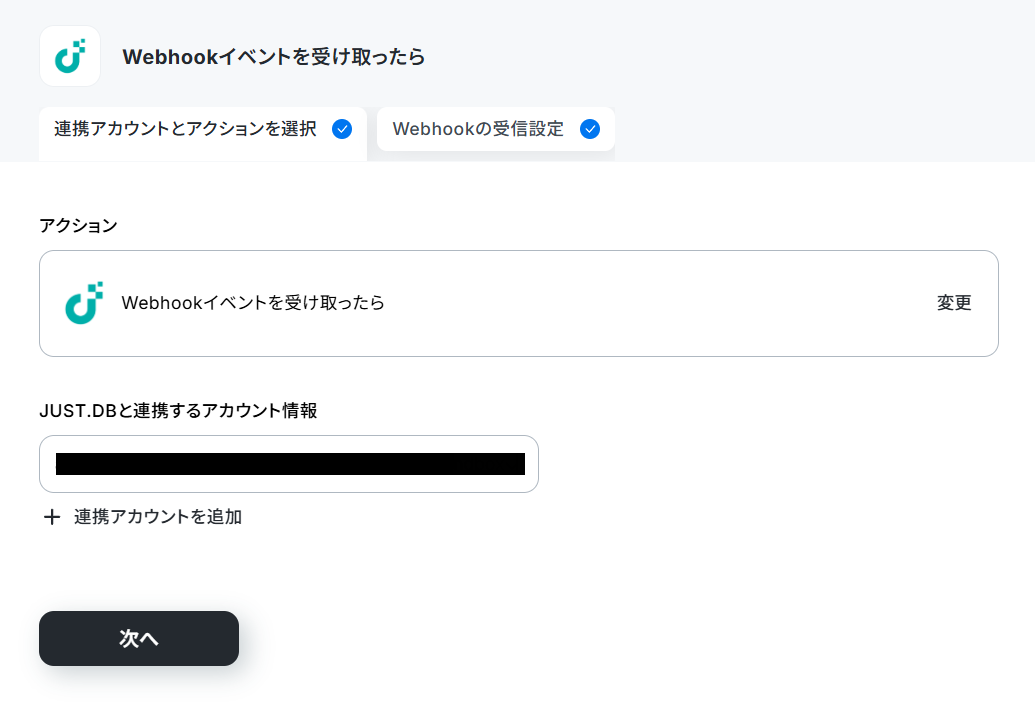1035x721 pixels.
Task: Click the JUST.DB icon in the action box
Action: tap(84, 303)
